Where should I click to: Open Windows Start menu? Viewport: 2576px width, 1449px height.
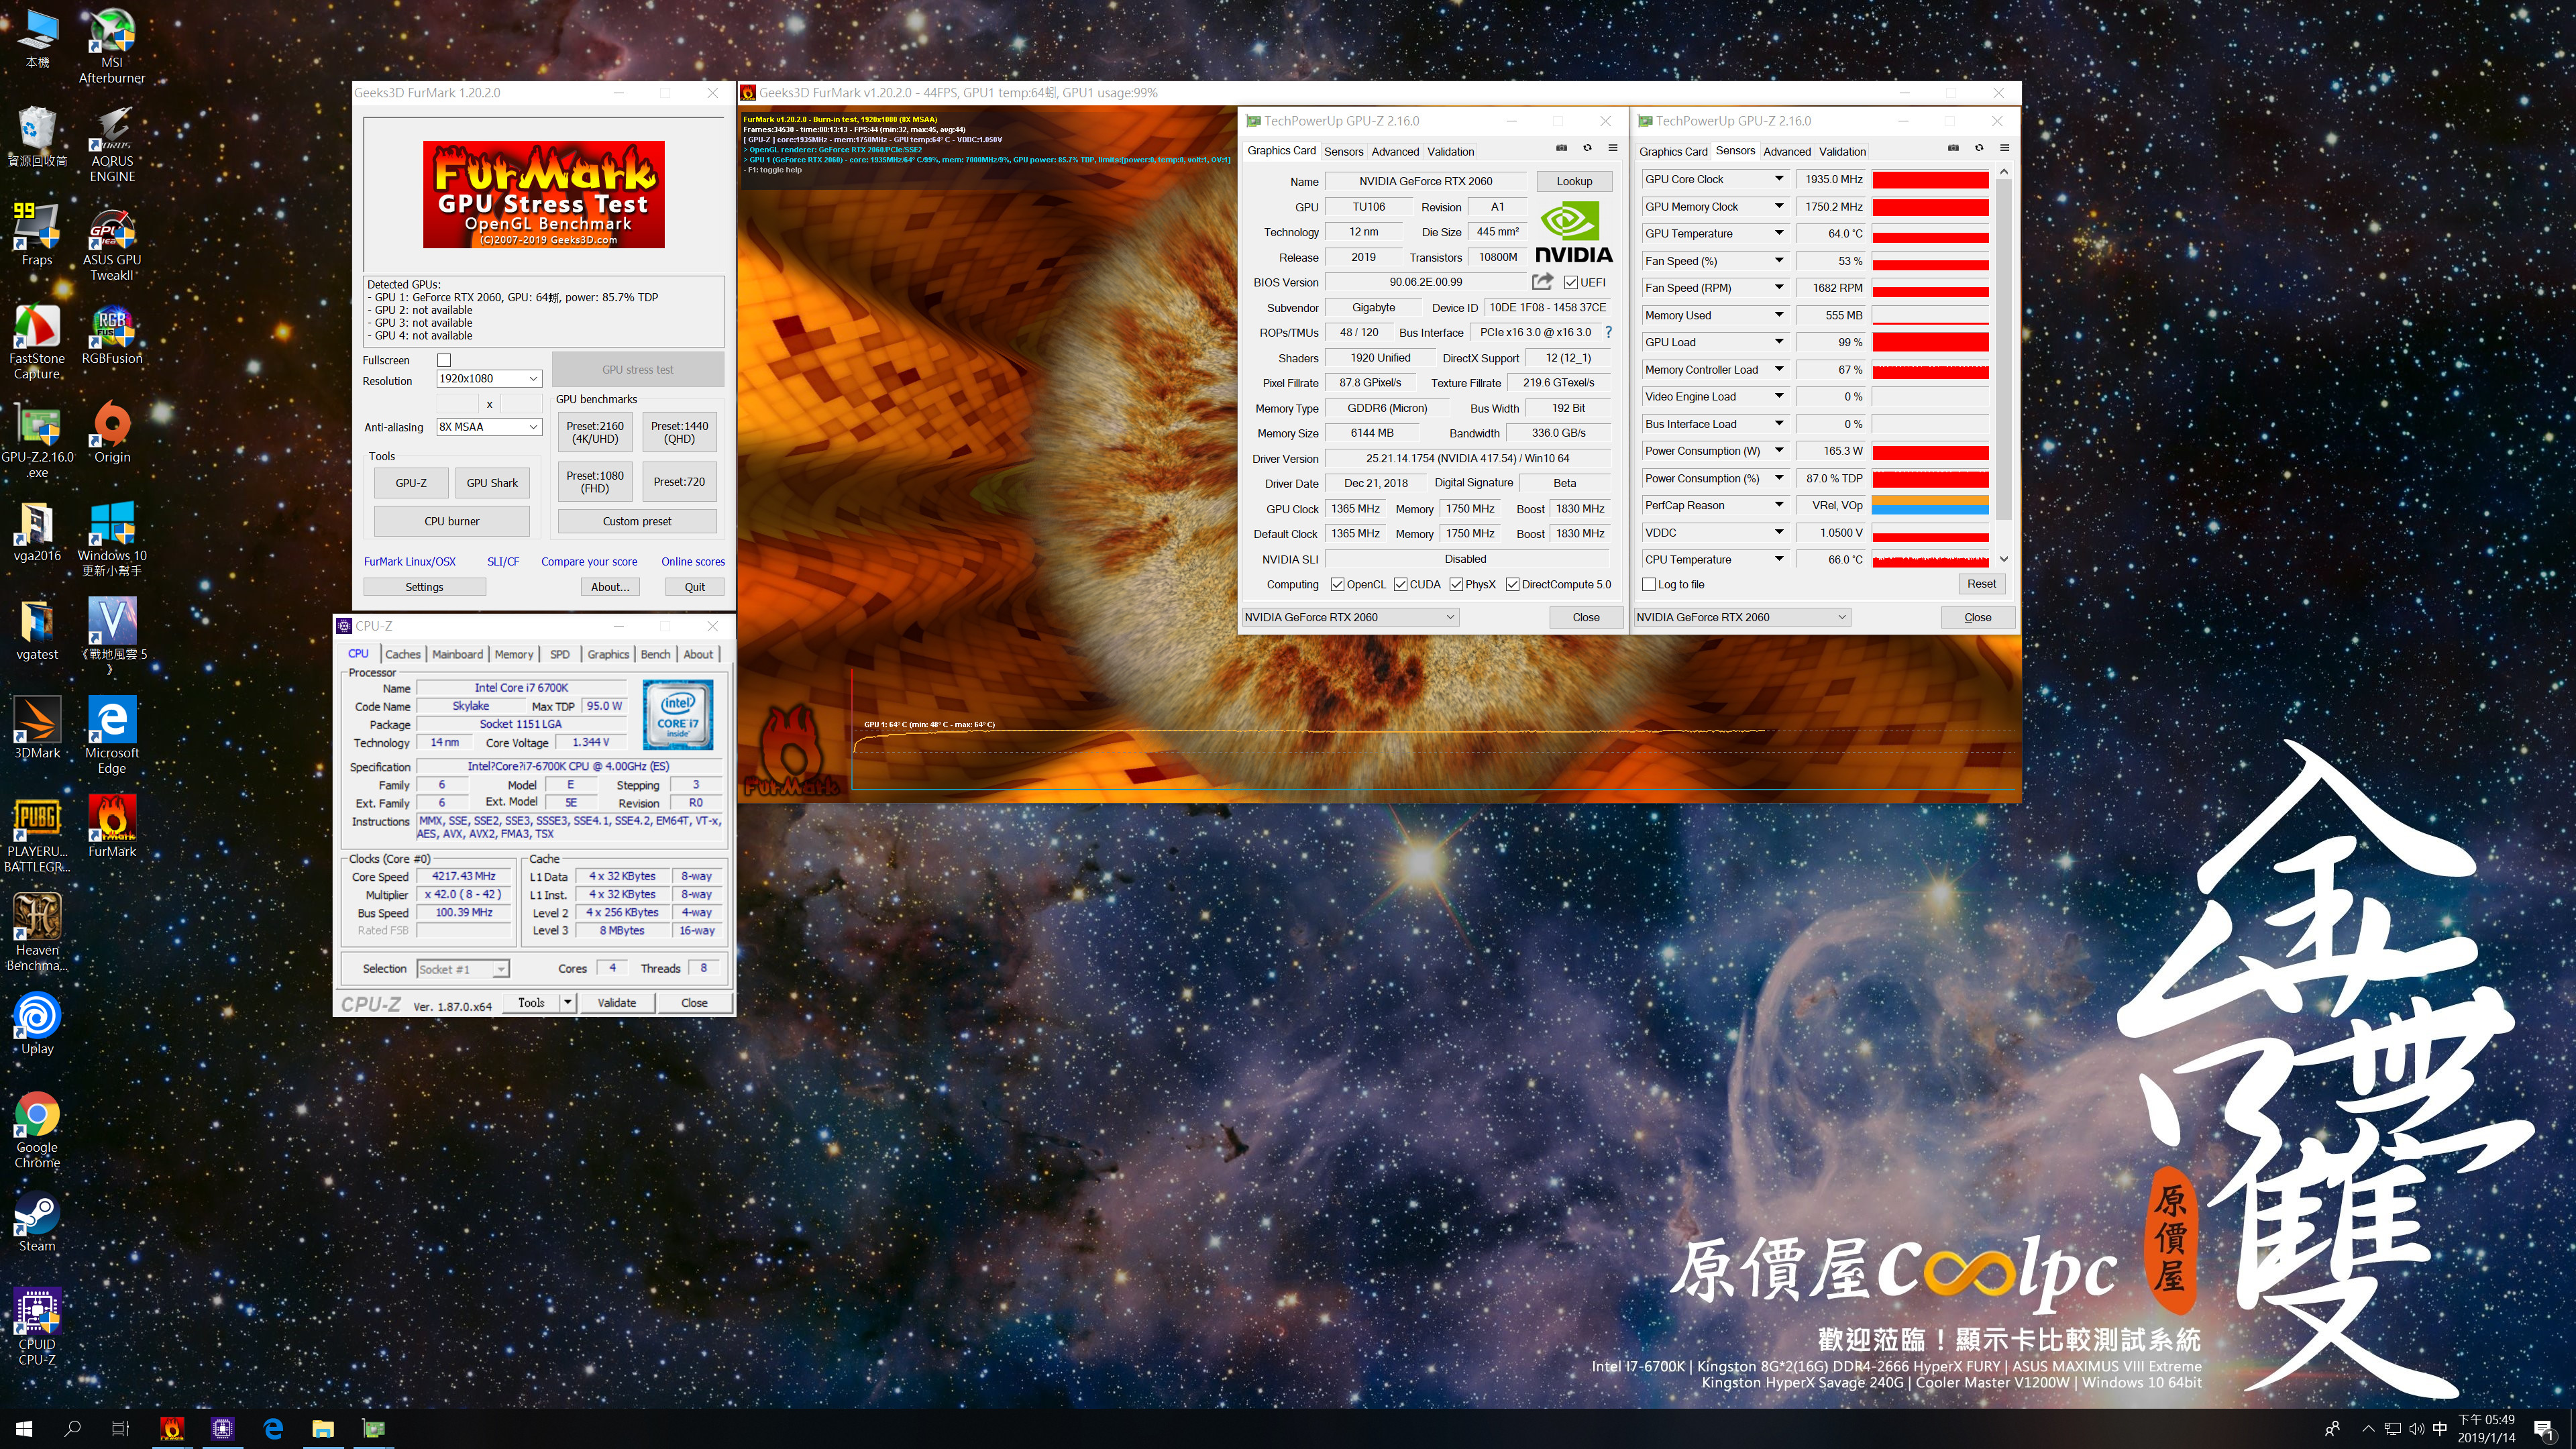pos(24,1429)
